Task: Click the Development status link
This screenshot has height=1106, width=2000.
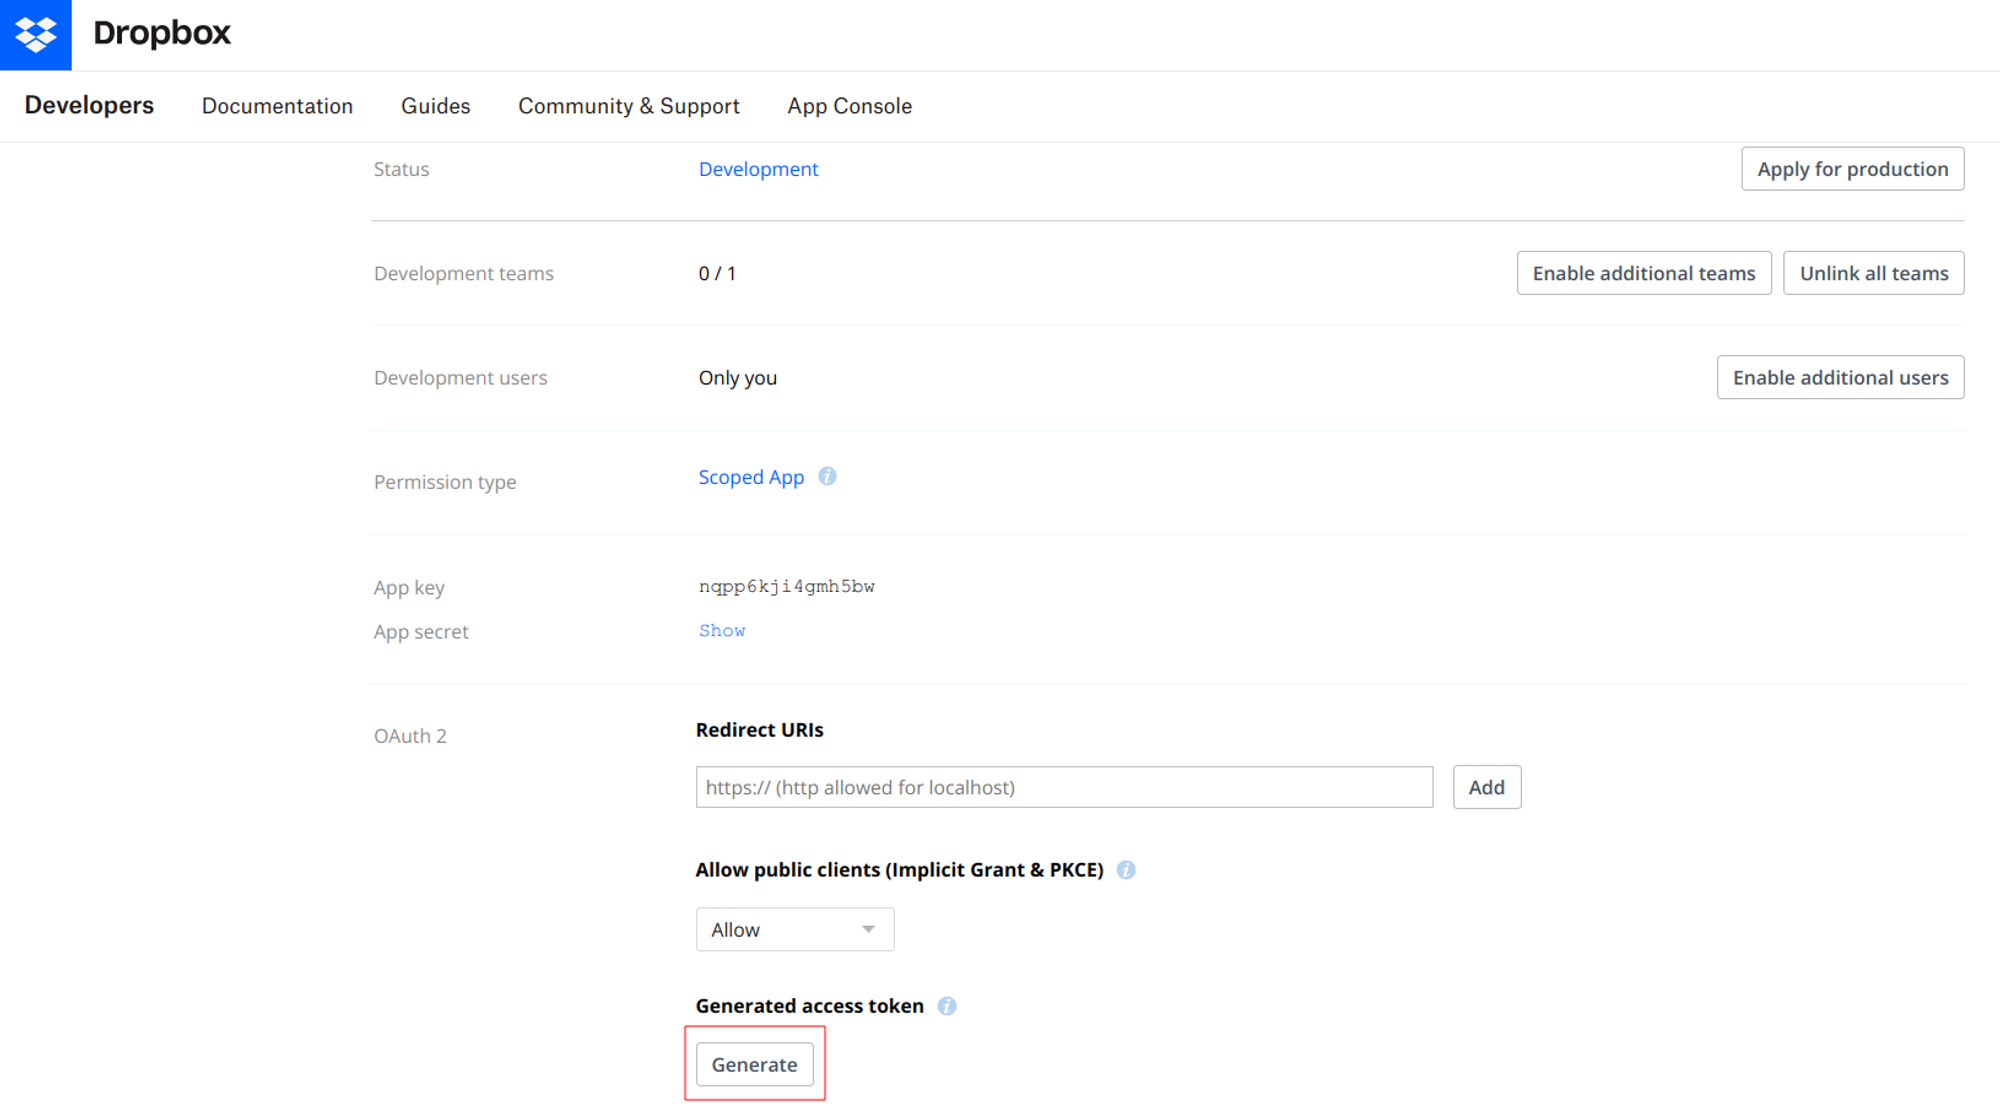Action: coord(758,169)
